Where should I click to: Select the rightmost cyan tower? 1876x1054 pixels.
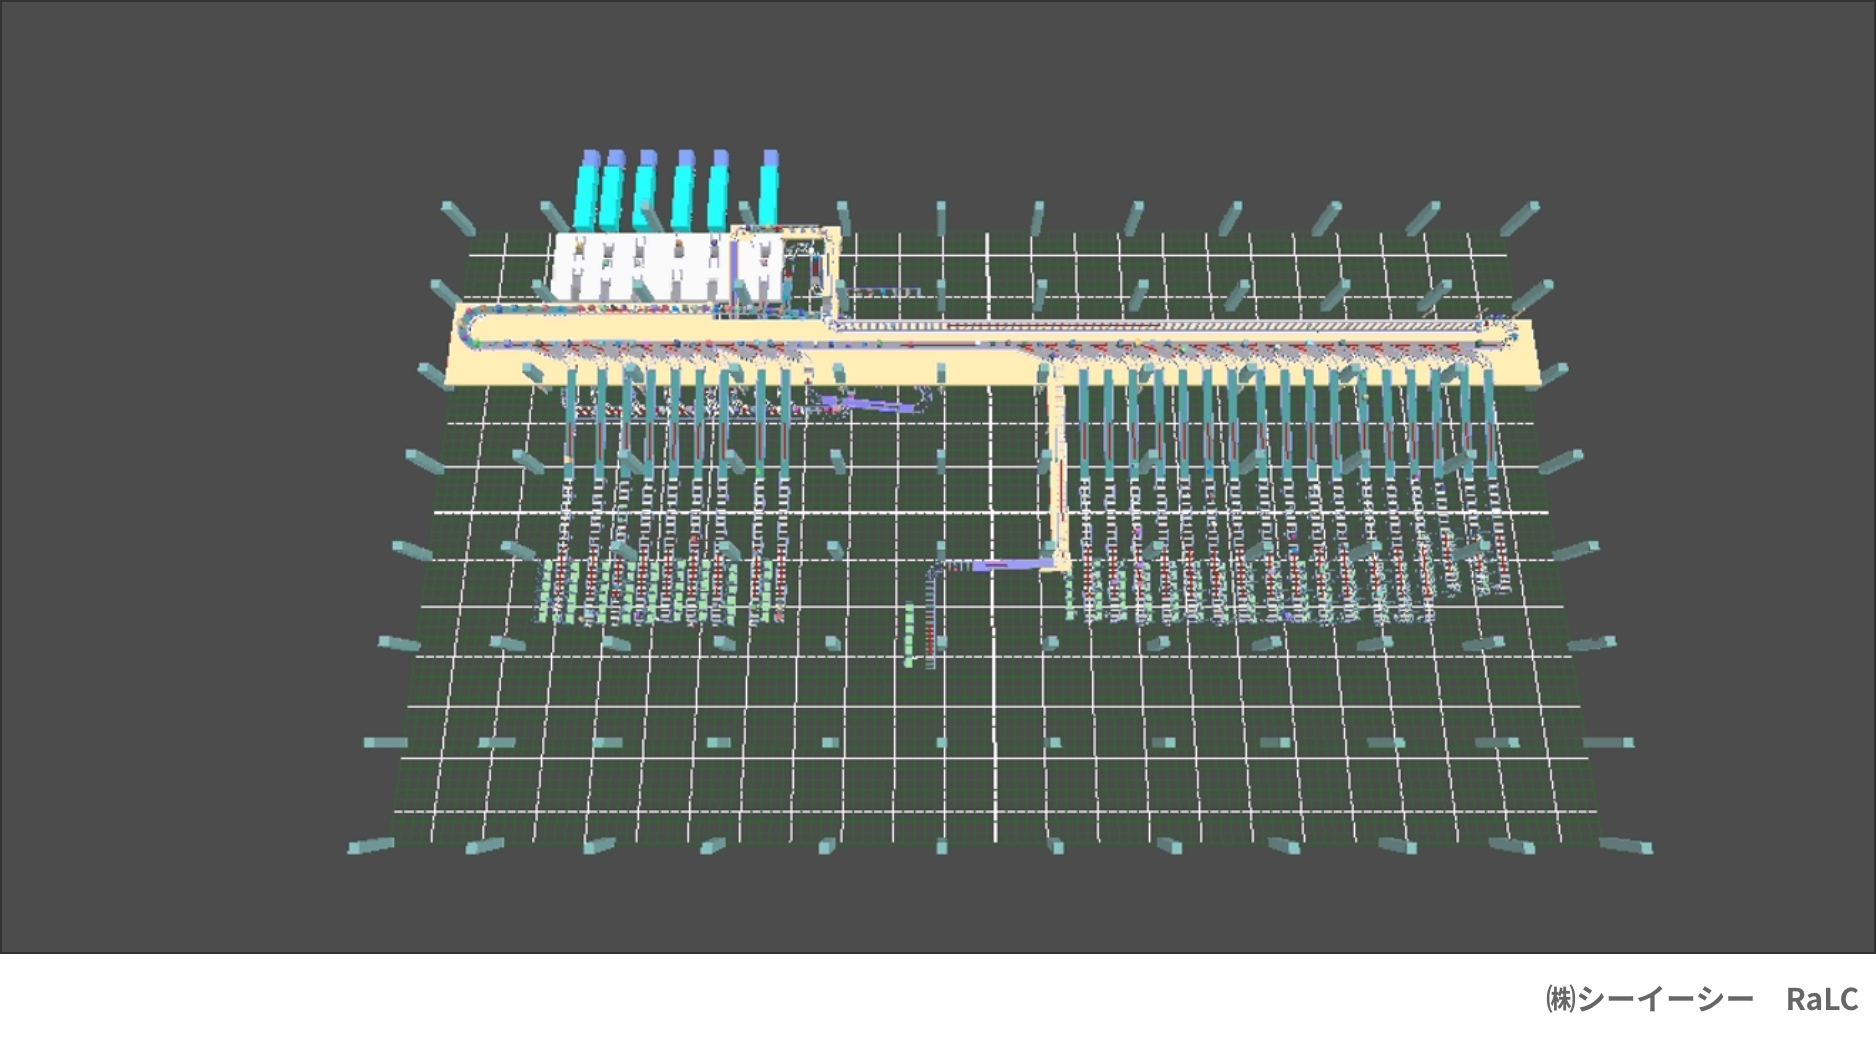tap(769, 188)
